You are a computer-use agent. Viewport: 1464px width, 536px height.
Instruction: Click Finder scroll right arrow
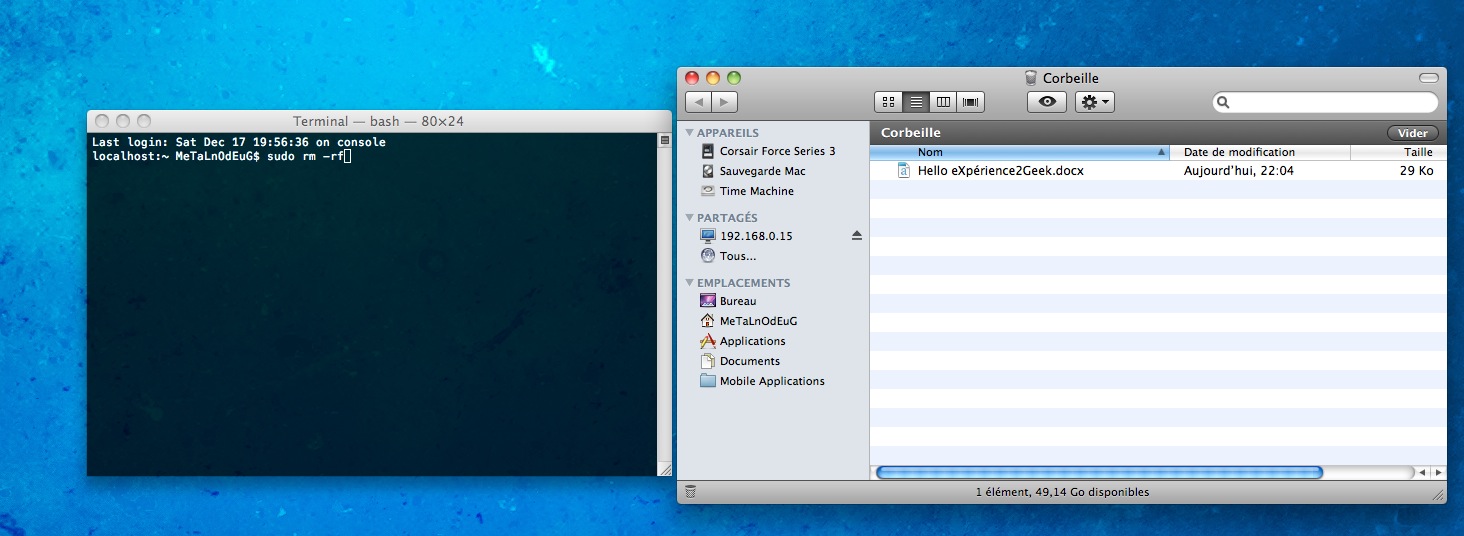(x=1438, y=472)
